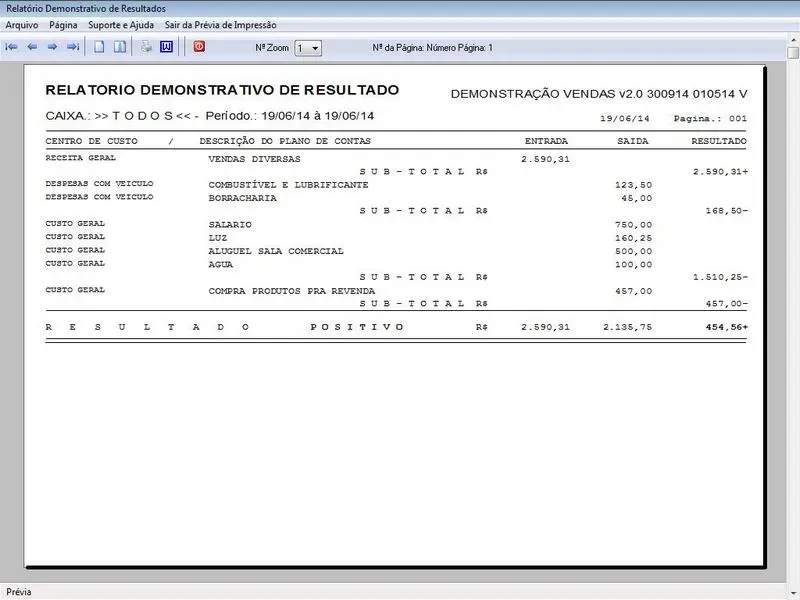Click the vertical scrollbar on the right
This screenshot has width=800, height=600.
point(793,300)
